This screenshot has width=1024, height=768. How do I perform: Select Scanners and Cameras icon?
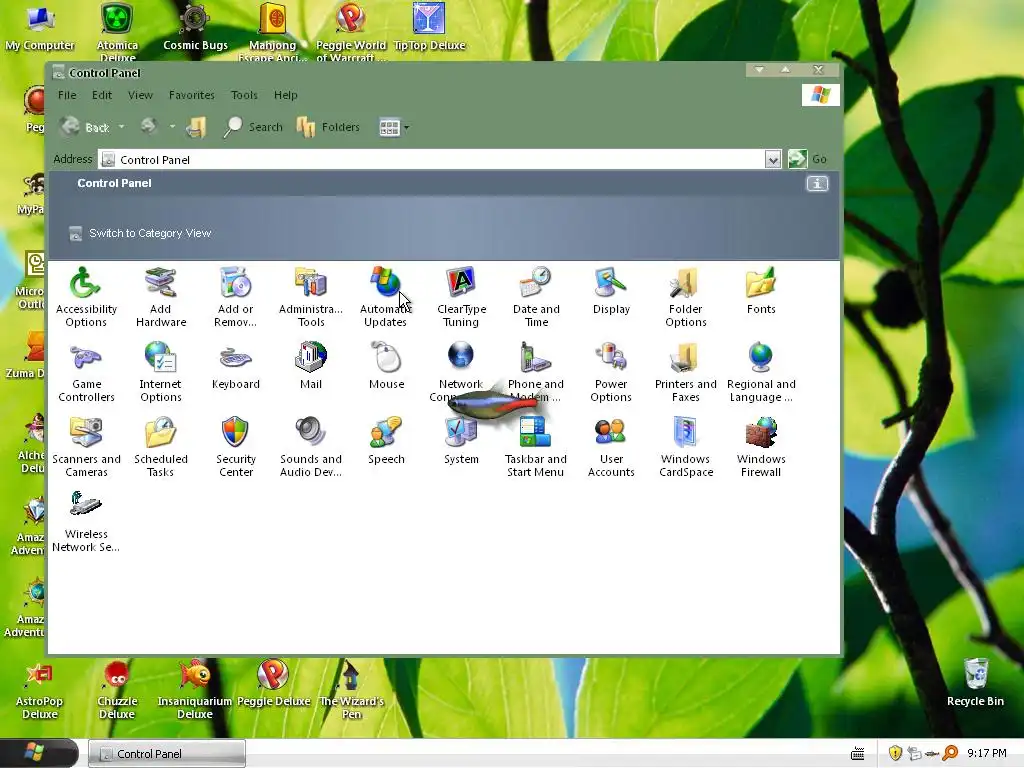click(86, 447)
